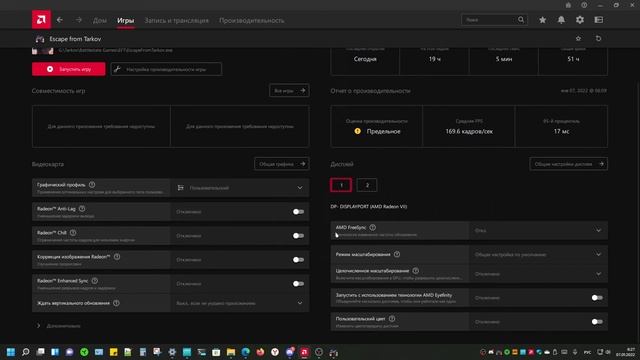The height and width of the screenshot is (360, 640).
Task: Go back with the left arrow
Action: [x=60, y=20]
